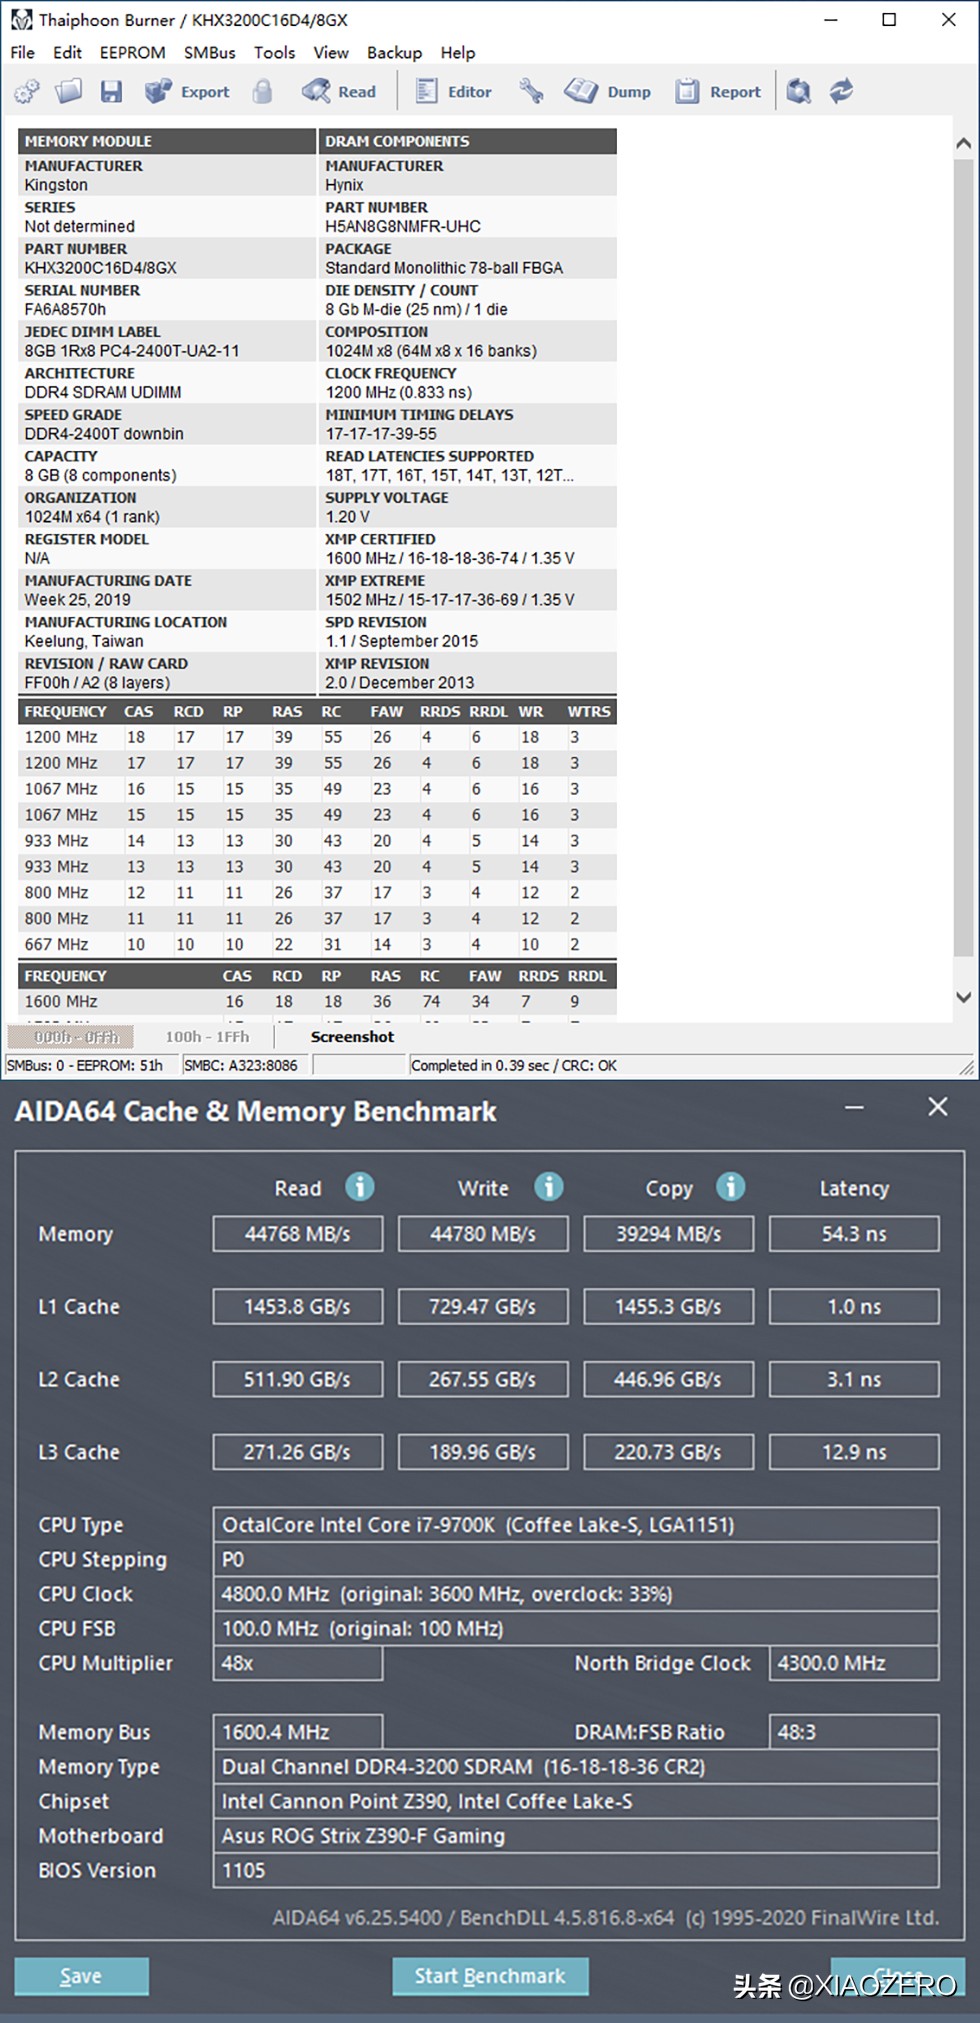
Task: Click the info icon next to Write
Action: coord(548,1187)
